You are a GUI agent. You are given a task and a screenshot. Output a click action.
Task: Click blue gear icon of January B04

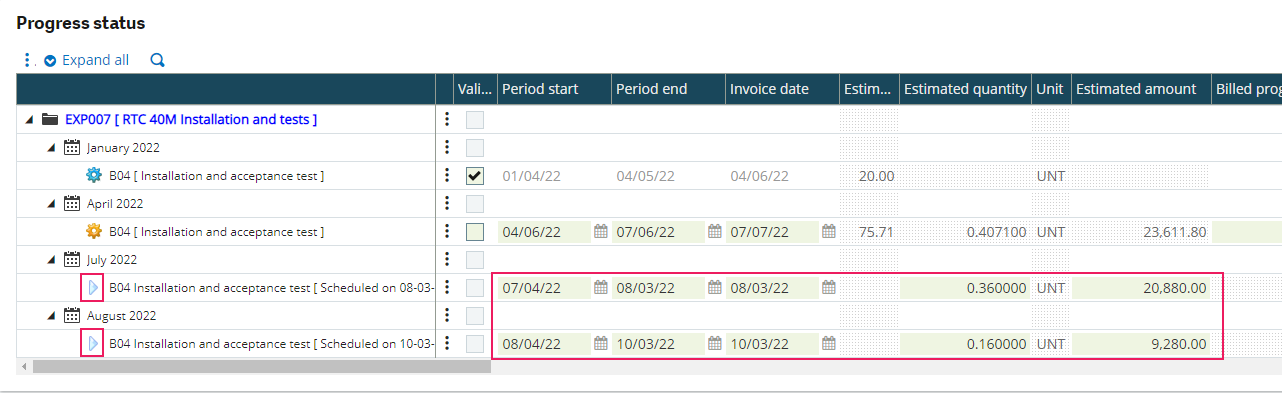click(x=94, y=175)
